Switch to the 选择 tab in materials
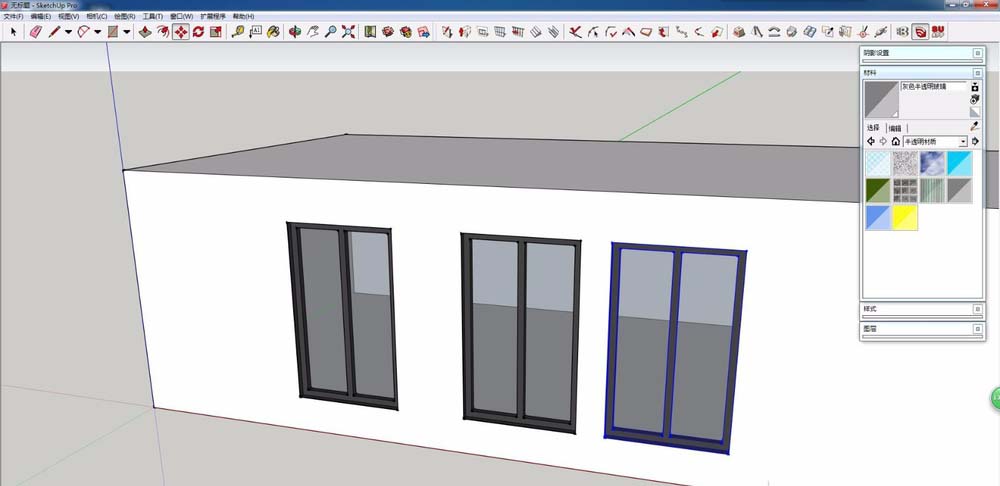This screenshot has width=1000, height=486. coord(873,128)
